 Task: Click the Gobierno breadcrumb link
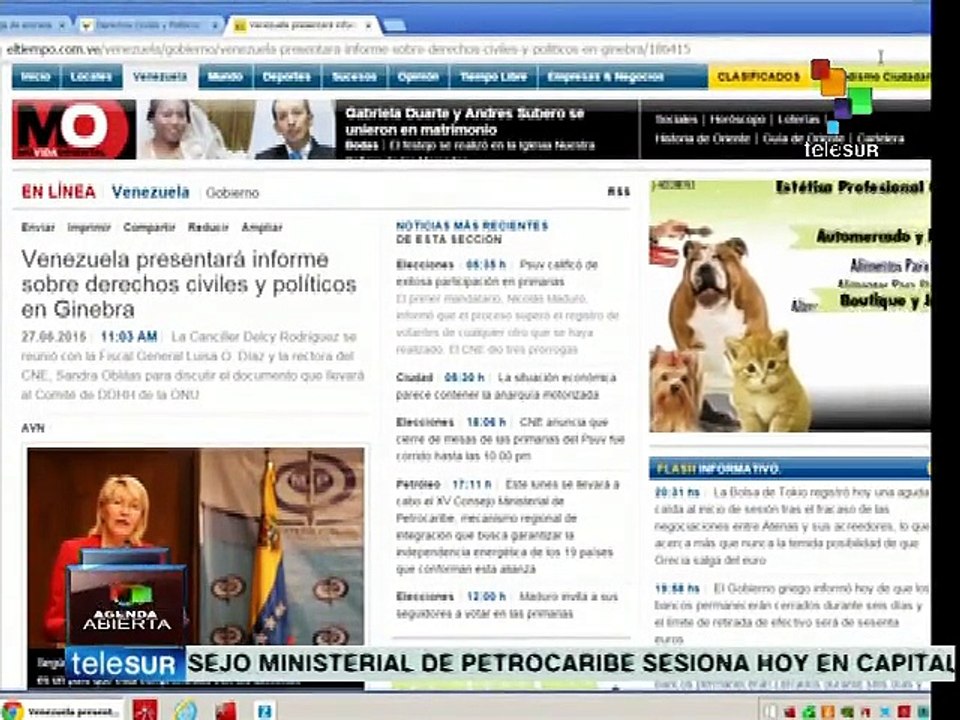[232, 193]
